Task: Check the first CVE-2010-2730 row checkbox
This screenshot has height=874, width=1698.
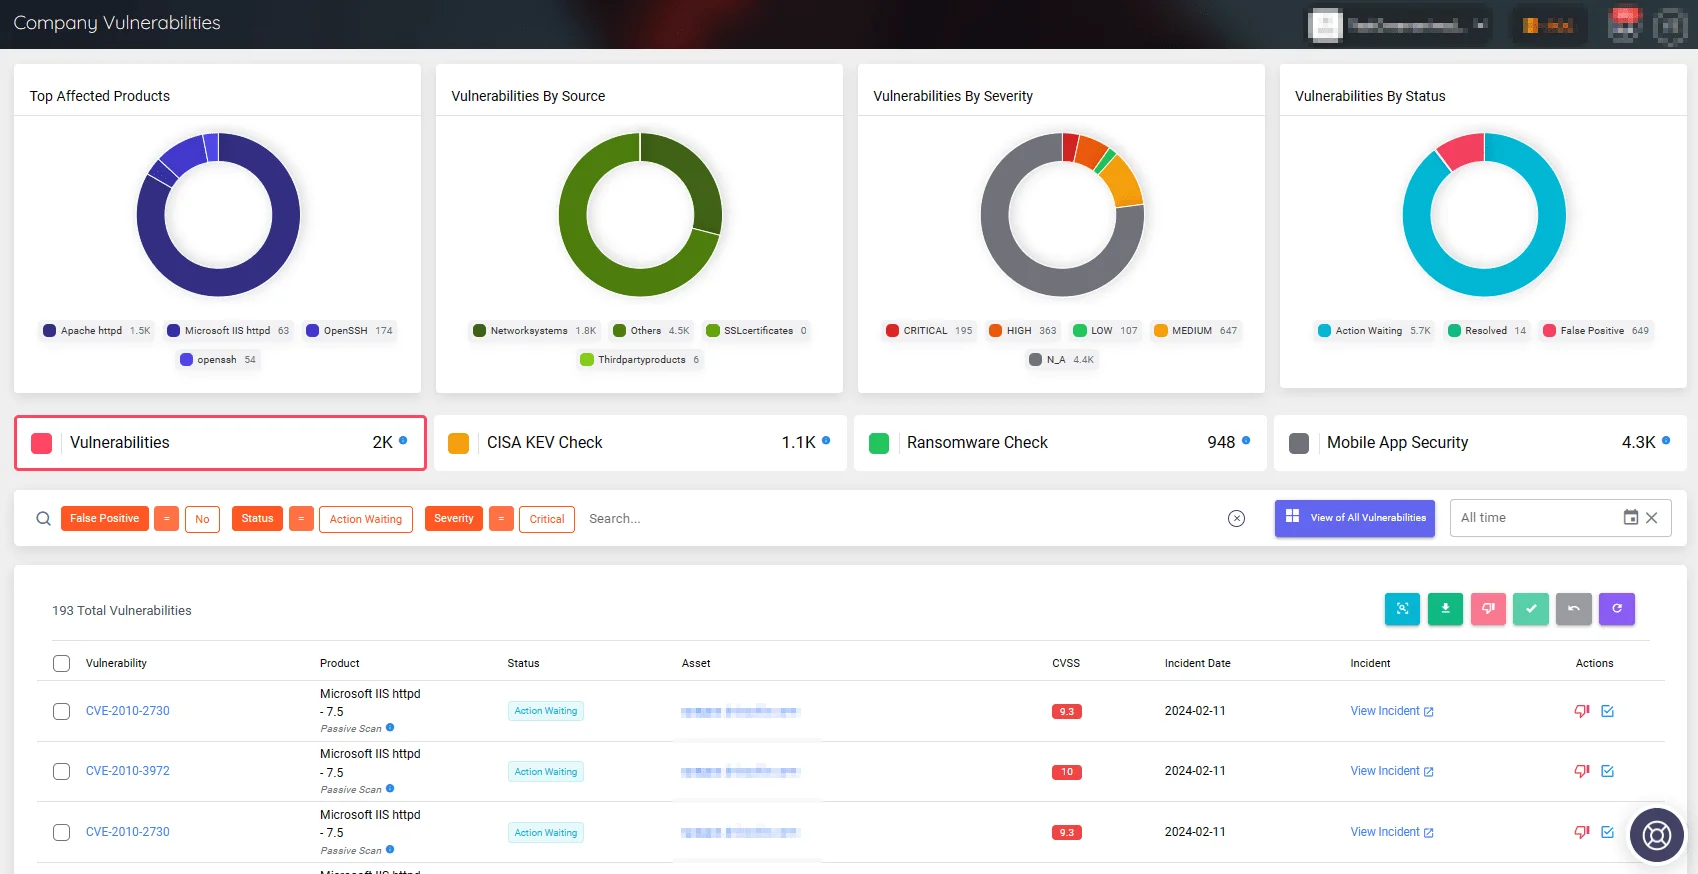Action: [x=61, y=711]
